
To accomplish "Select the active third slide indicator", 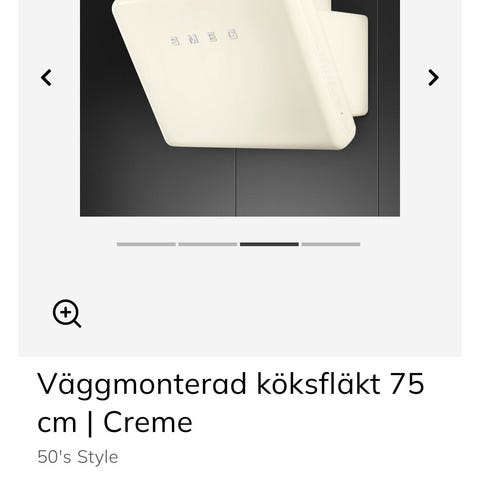I will pyautogui.click(x=269, y=244).
